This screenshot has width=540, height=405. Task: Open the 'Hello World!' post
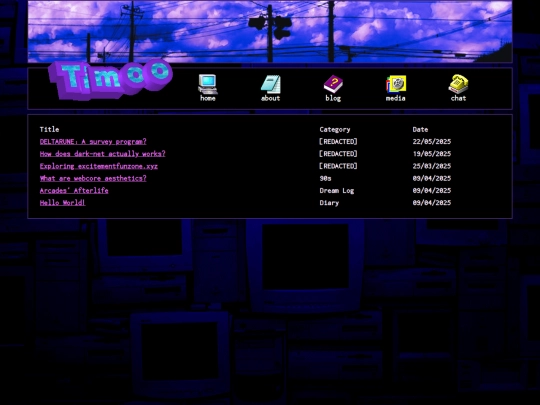(x=62, y=202)
